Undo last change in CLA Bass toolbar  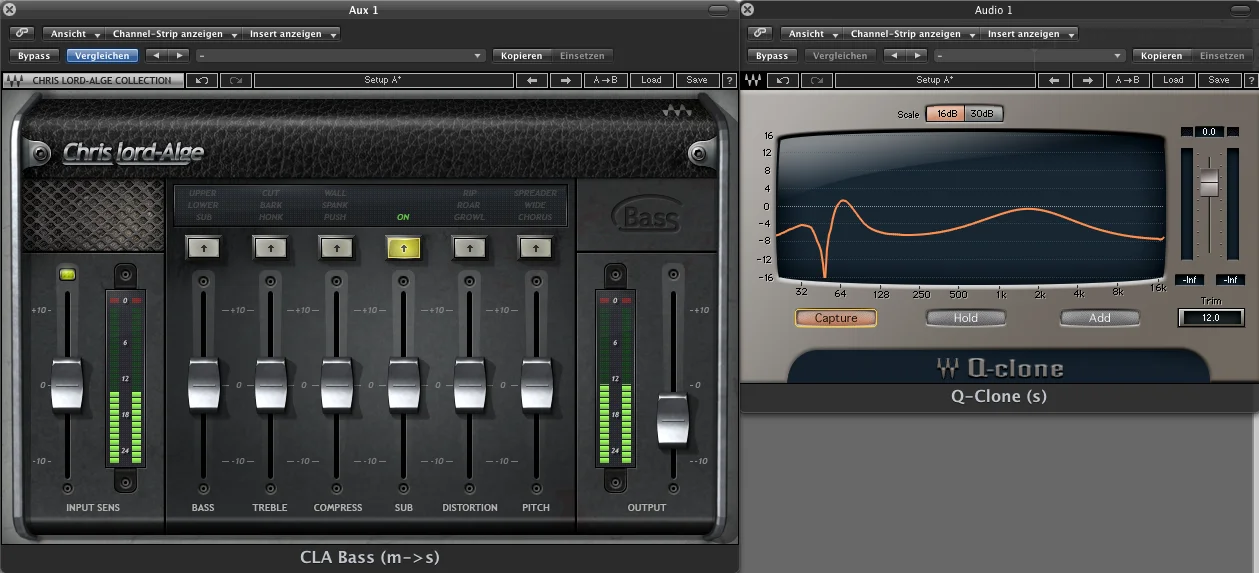point(202,80)
